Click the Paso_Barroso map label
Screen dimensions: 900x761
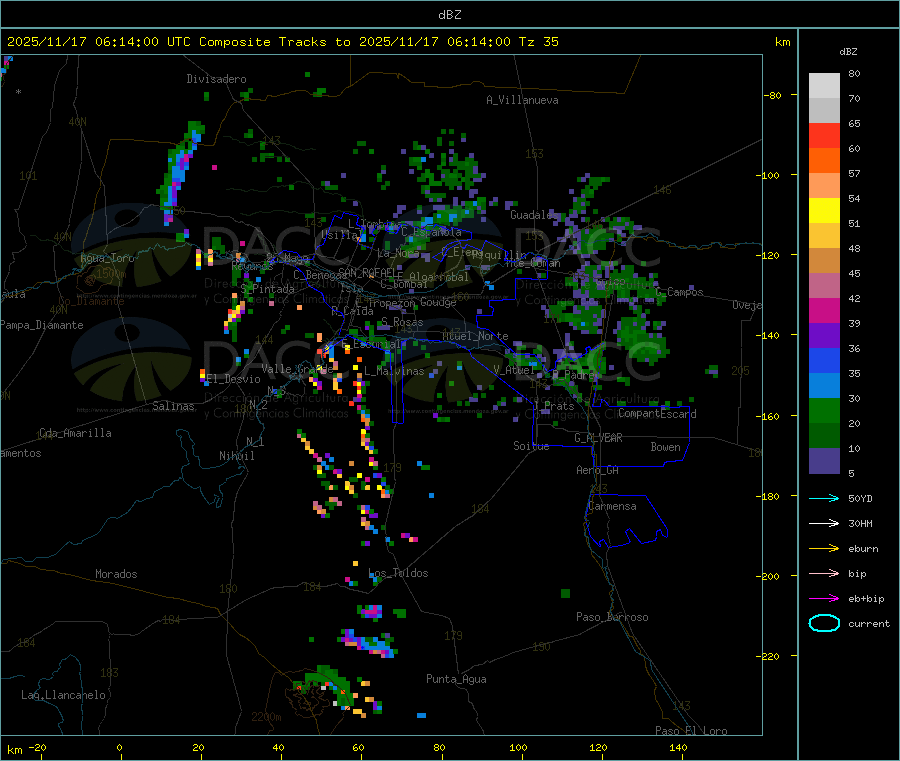coord(612,617)
